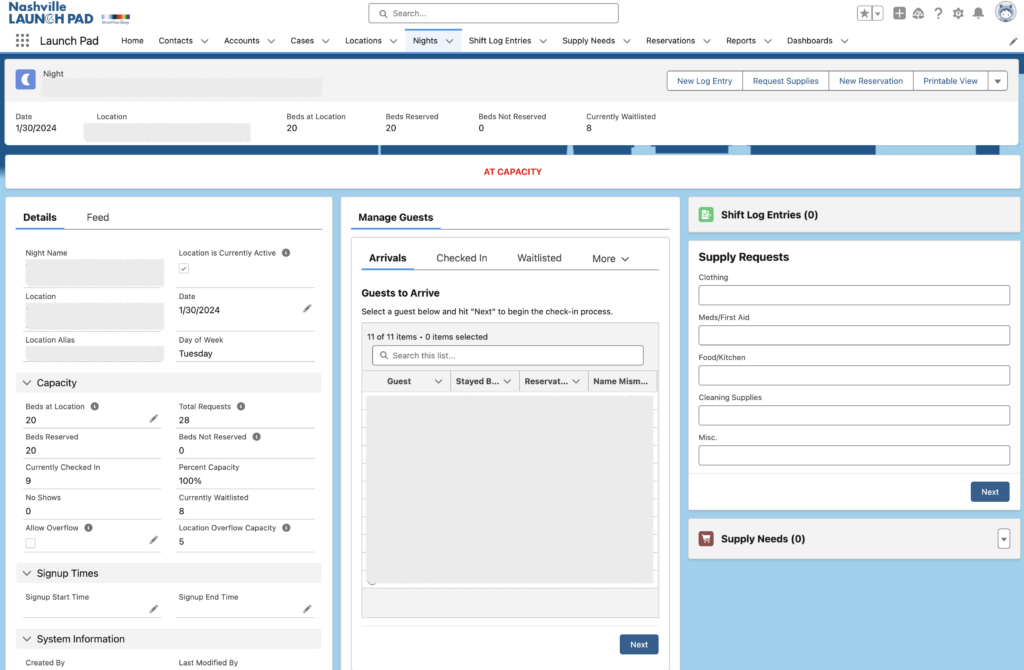Click the edit navigation pencil icon

(1013, 41)
